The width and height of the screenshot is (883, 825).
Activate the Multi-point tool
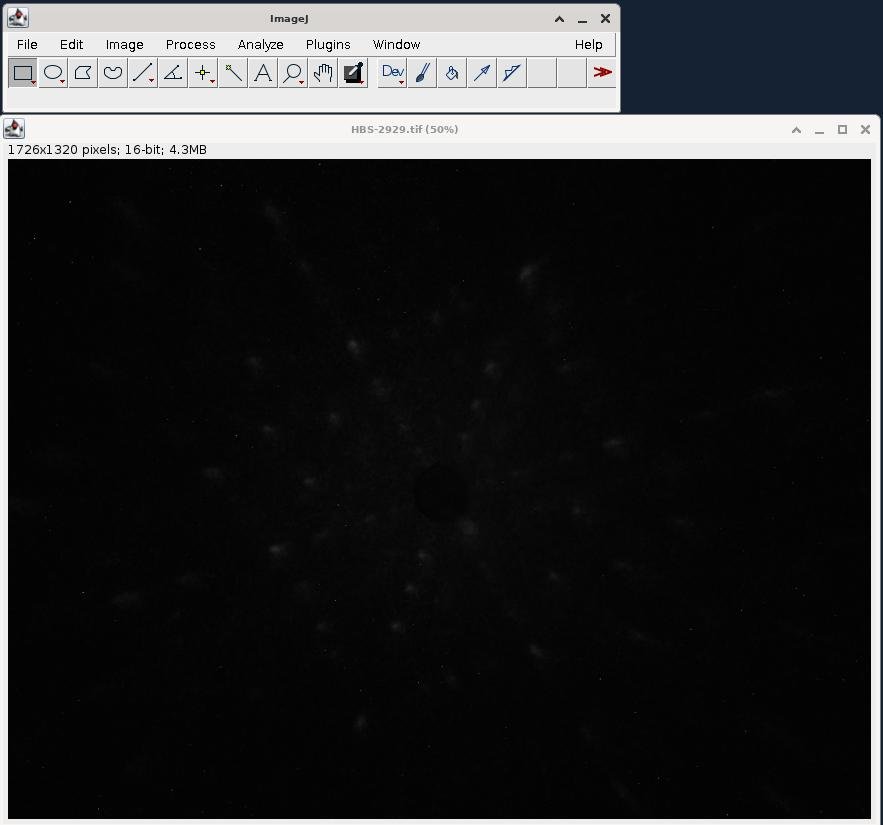(x=203, y=73)
